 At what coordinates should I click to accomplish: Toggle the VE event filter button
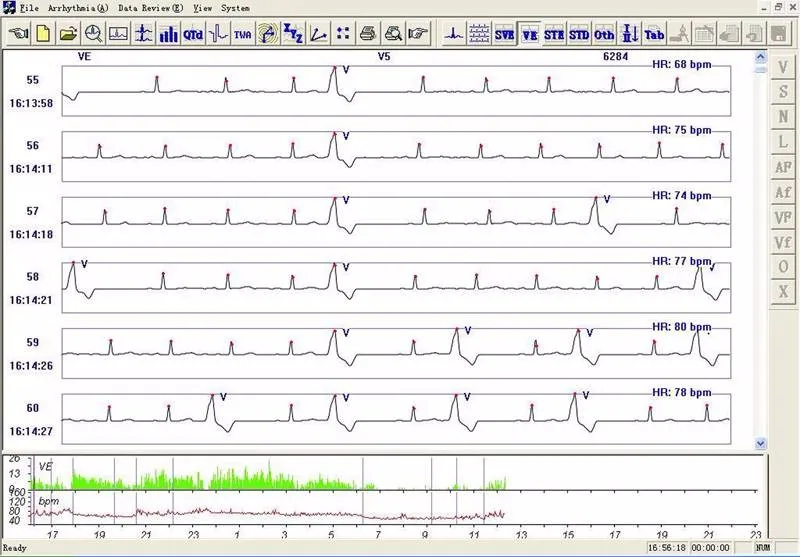point(529,34)
